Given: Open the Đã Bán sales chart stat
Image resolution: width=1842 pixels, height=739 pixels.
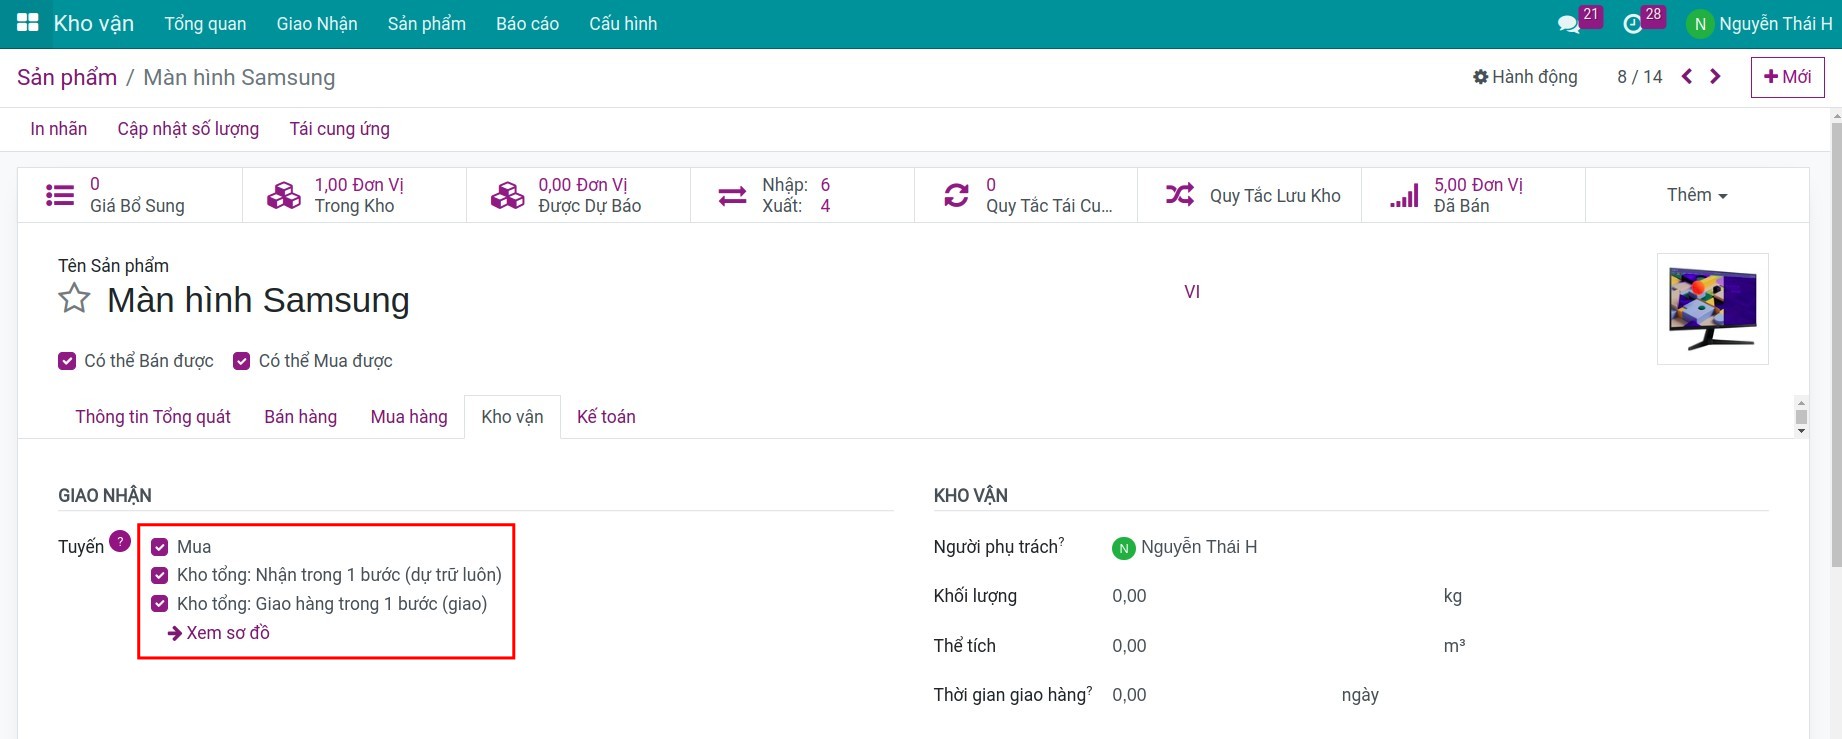Looking at the screenshot, I should pyautogui.click(x=1460, y=195).
